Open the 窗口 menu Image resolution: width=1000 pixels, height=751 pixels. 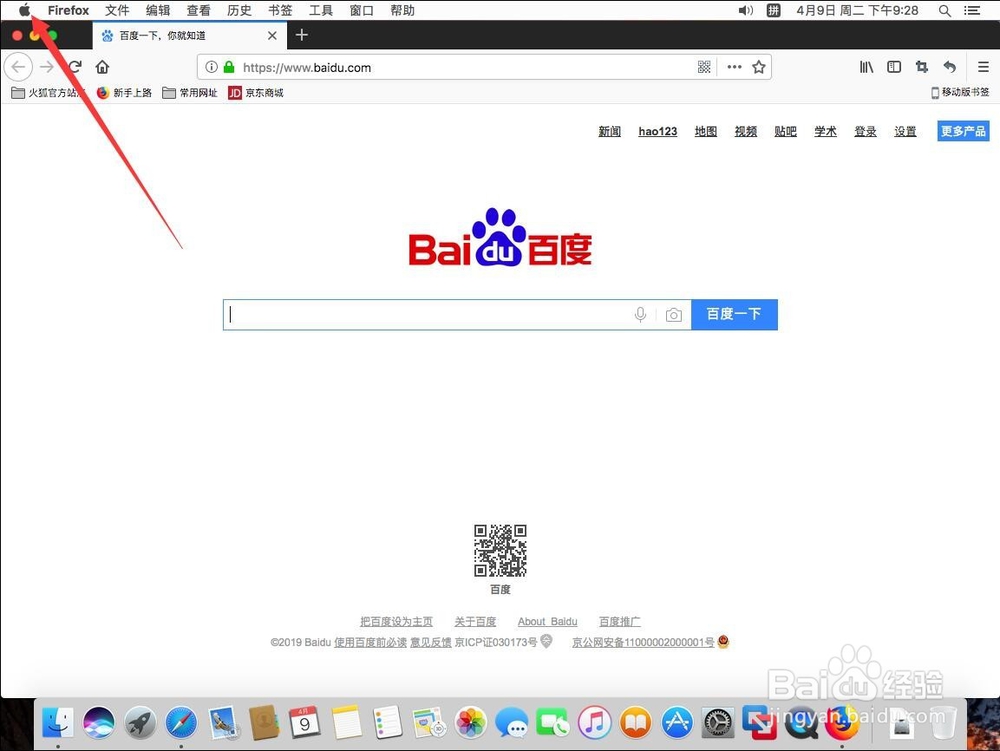pos(362,10)
